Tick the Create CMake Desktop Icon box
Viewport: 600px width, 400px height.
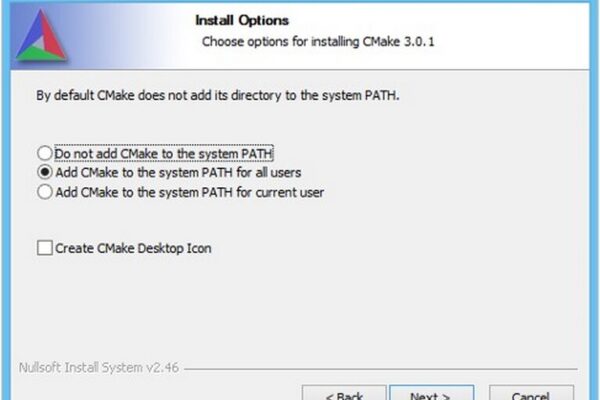click(x=45, y=248)
